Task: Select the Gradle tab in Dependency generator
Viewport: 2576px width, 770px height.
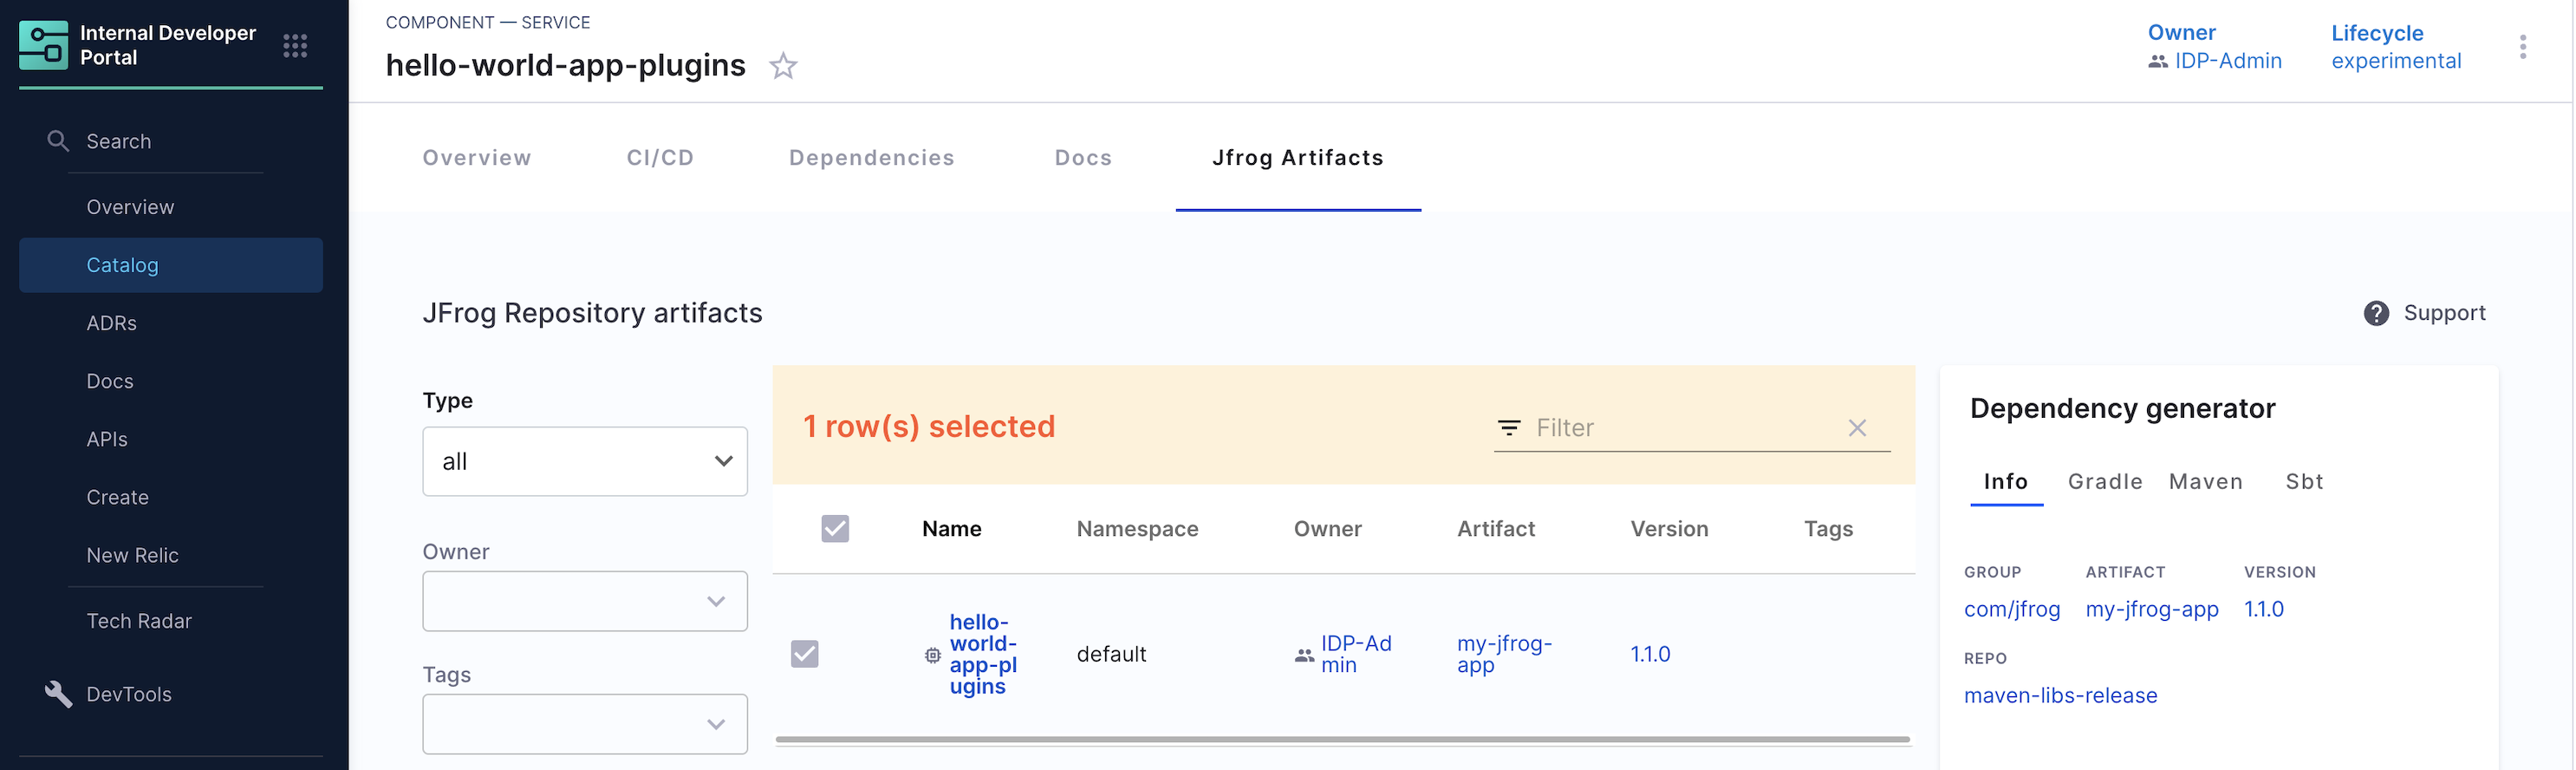Action: pos(2105,482)
